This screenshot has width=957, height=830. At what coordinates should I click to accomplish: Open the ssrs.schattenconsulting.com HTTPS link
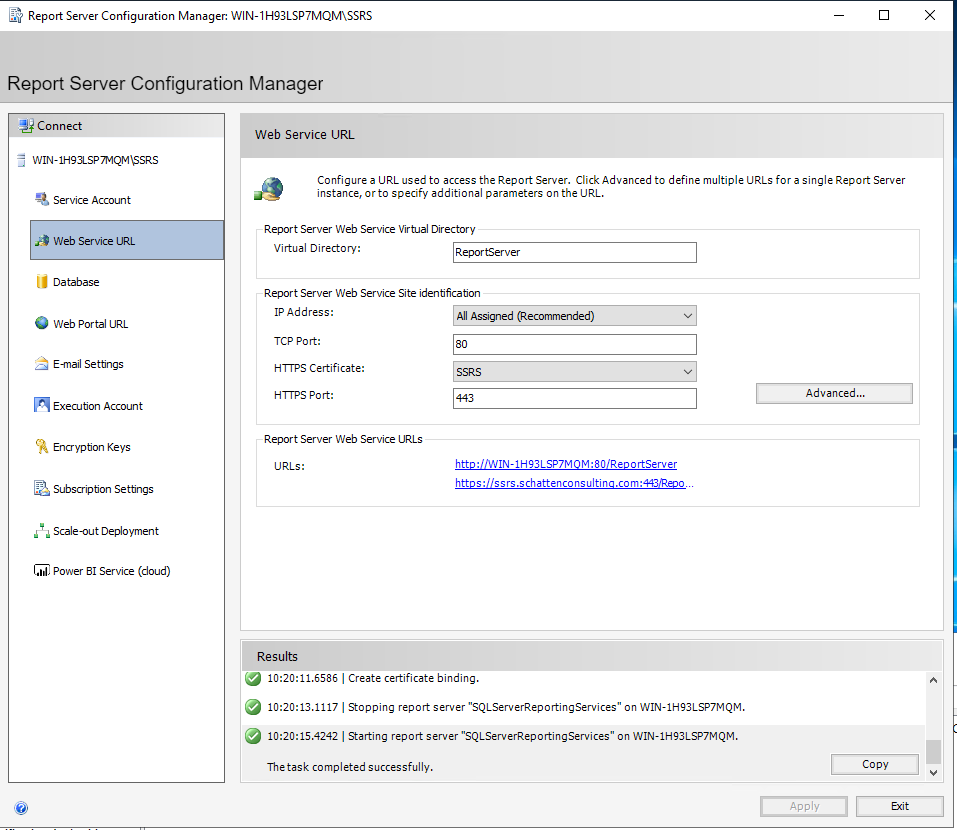(574, 484)
